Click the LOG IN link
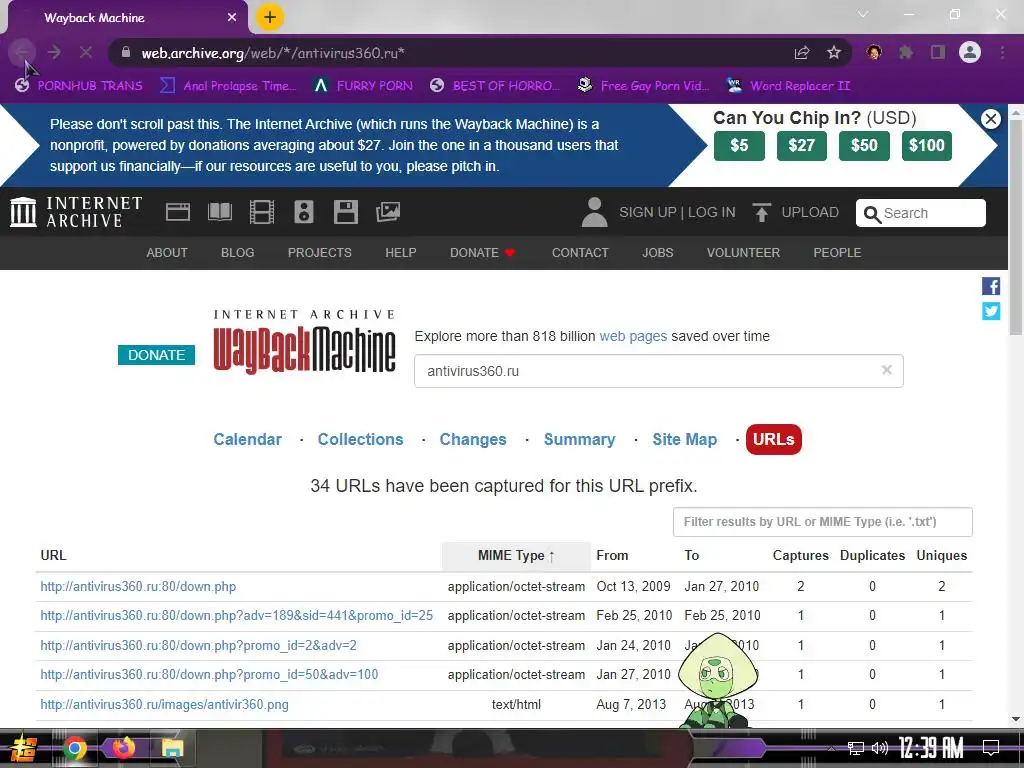The image size is (1024, 768). pos(711,212)
